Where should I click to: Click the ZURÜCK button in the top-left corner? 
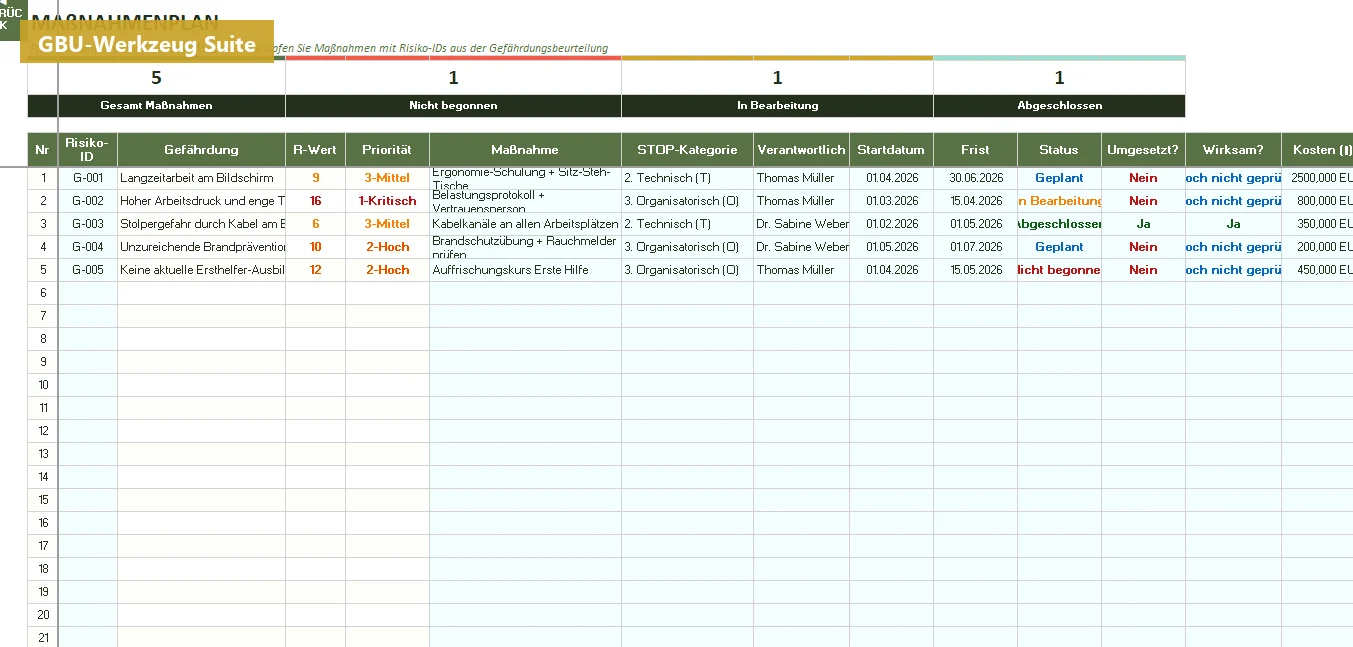(x=9, y=20)
